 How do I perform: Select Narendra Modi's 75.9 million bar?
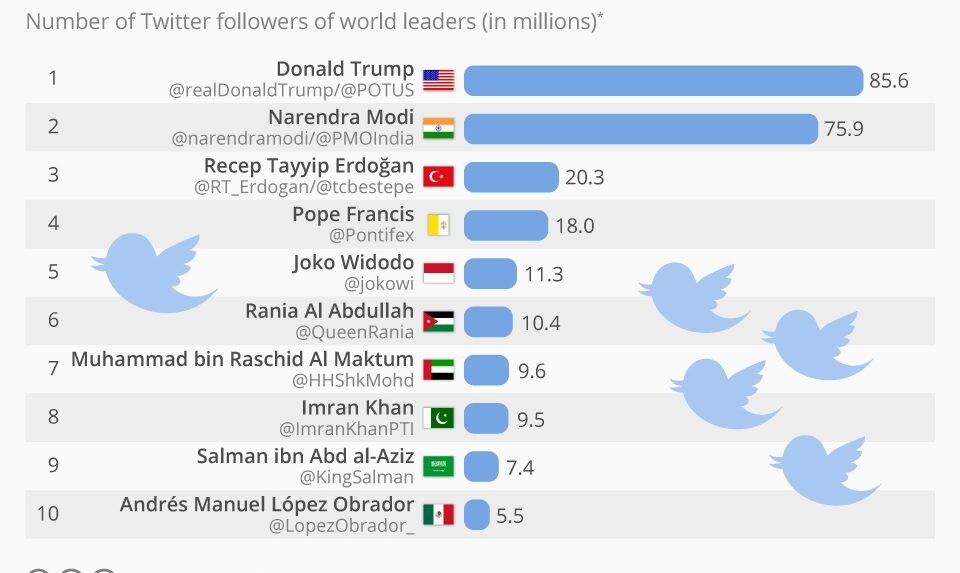coord(640,128)
